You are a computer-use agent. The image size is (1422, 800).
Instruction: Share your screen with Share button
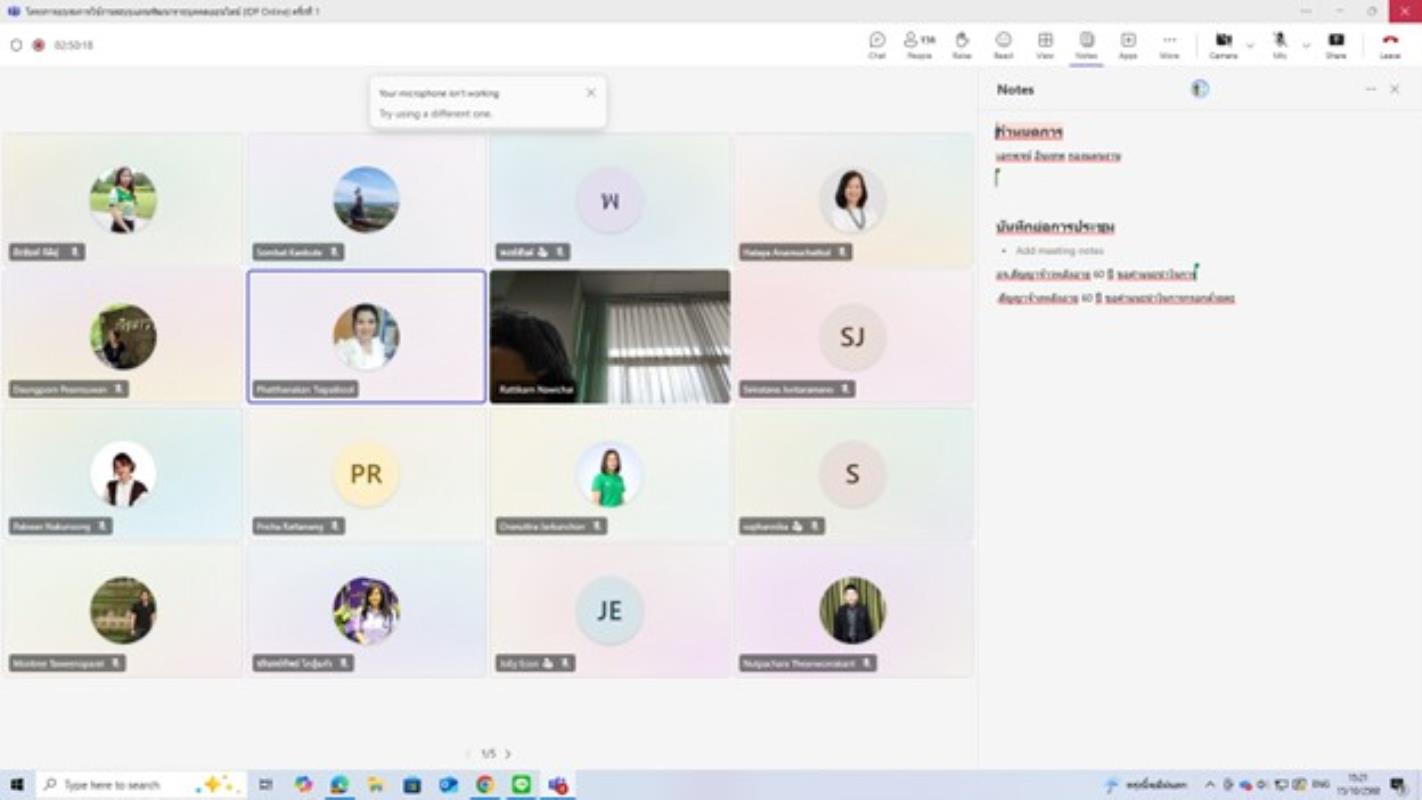1335,44
